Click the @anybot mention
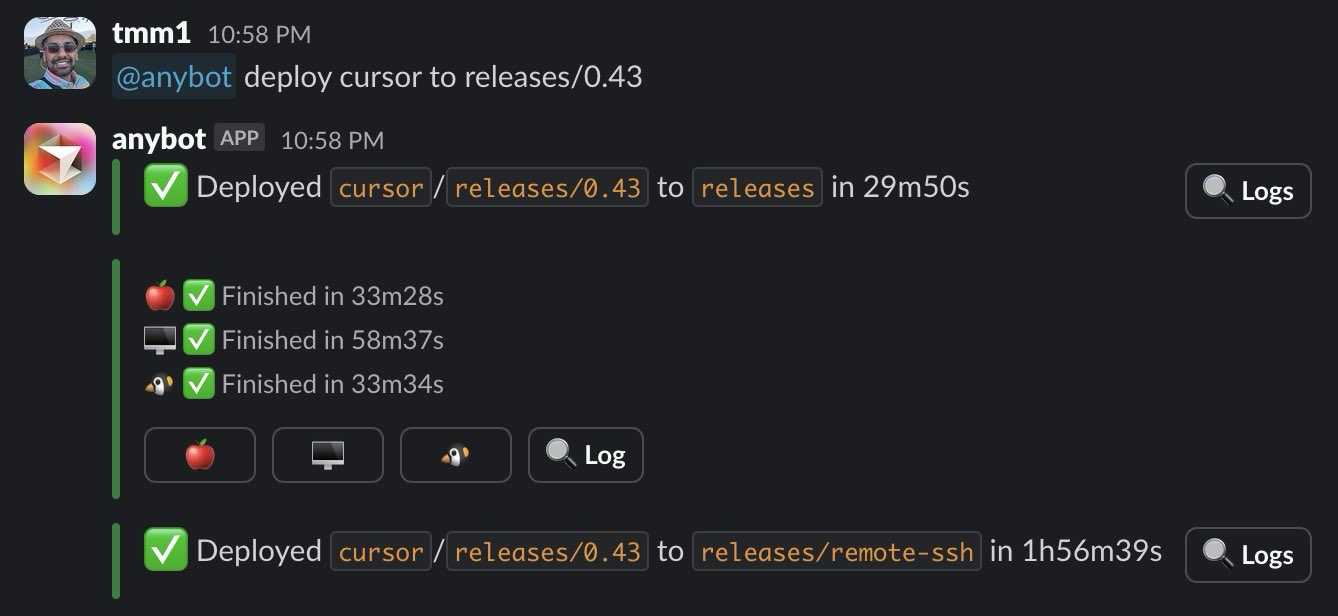1338x616 pixels. point(174,77)
